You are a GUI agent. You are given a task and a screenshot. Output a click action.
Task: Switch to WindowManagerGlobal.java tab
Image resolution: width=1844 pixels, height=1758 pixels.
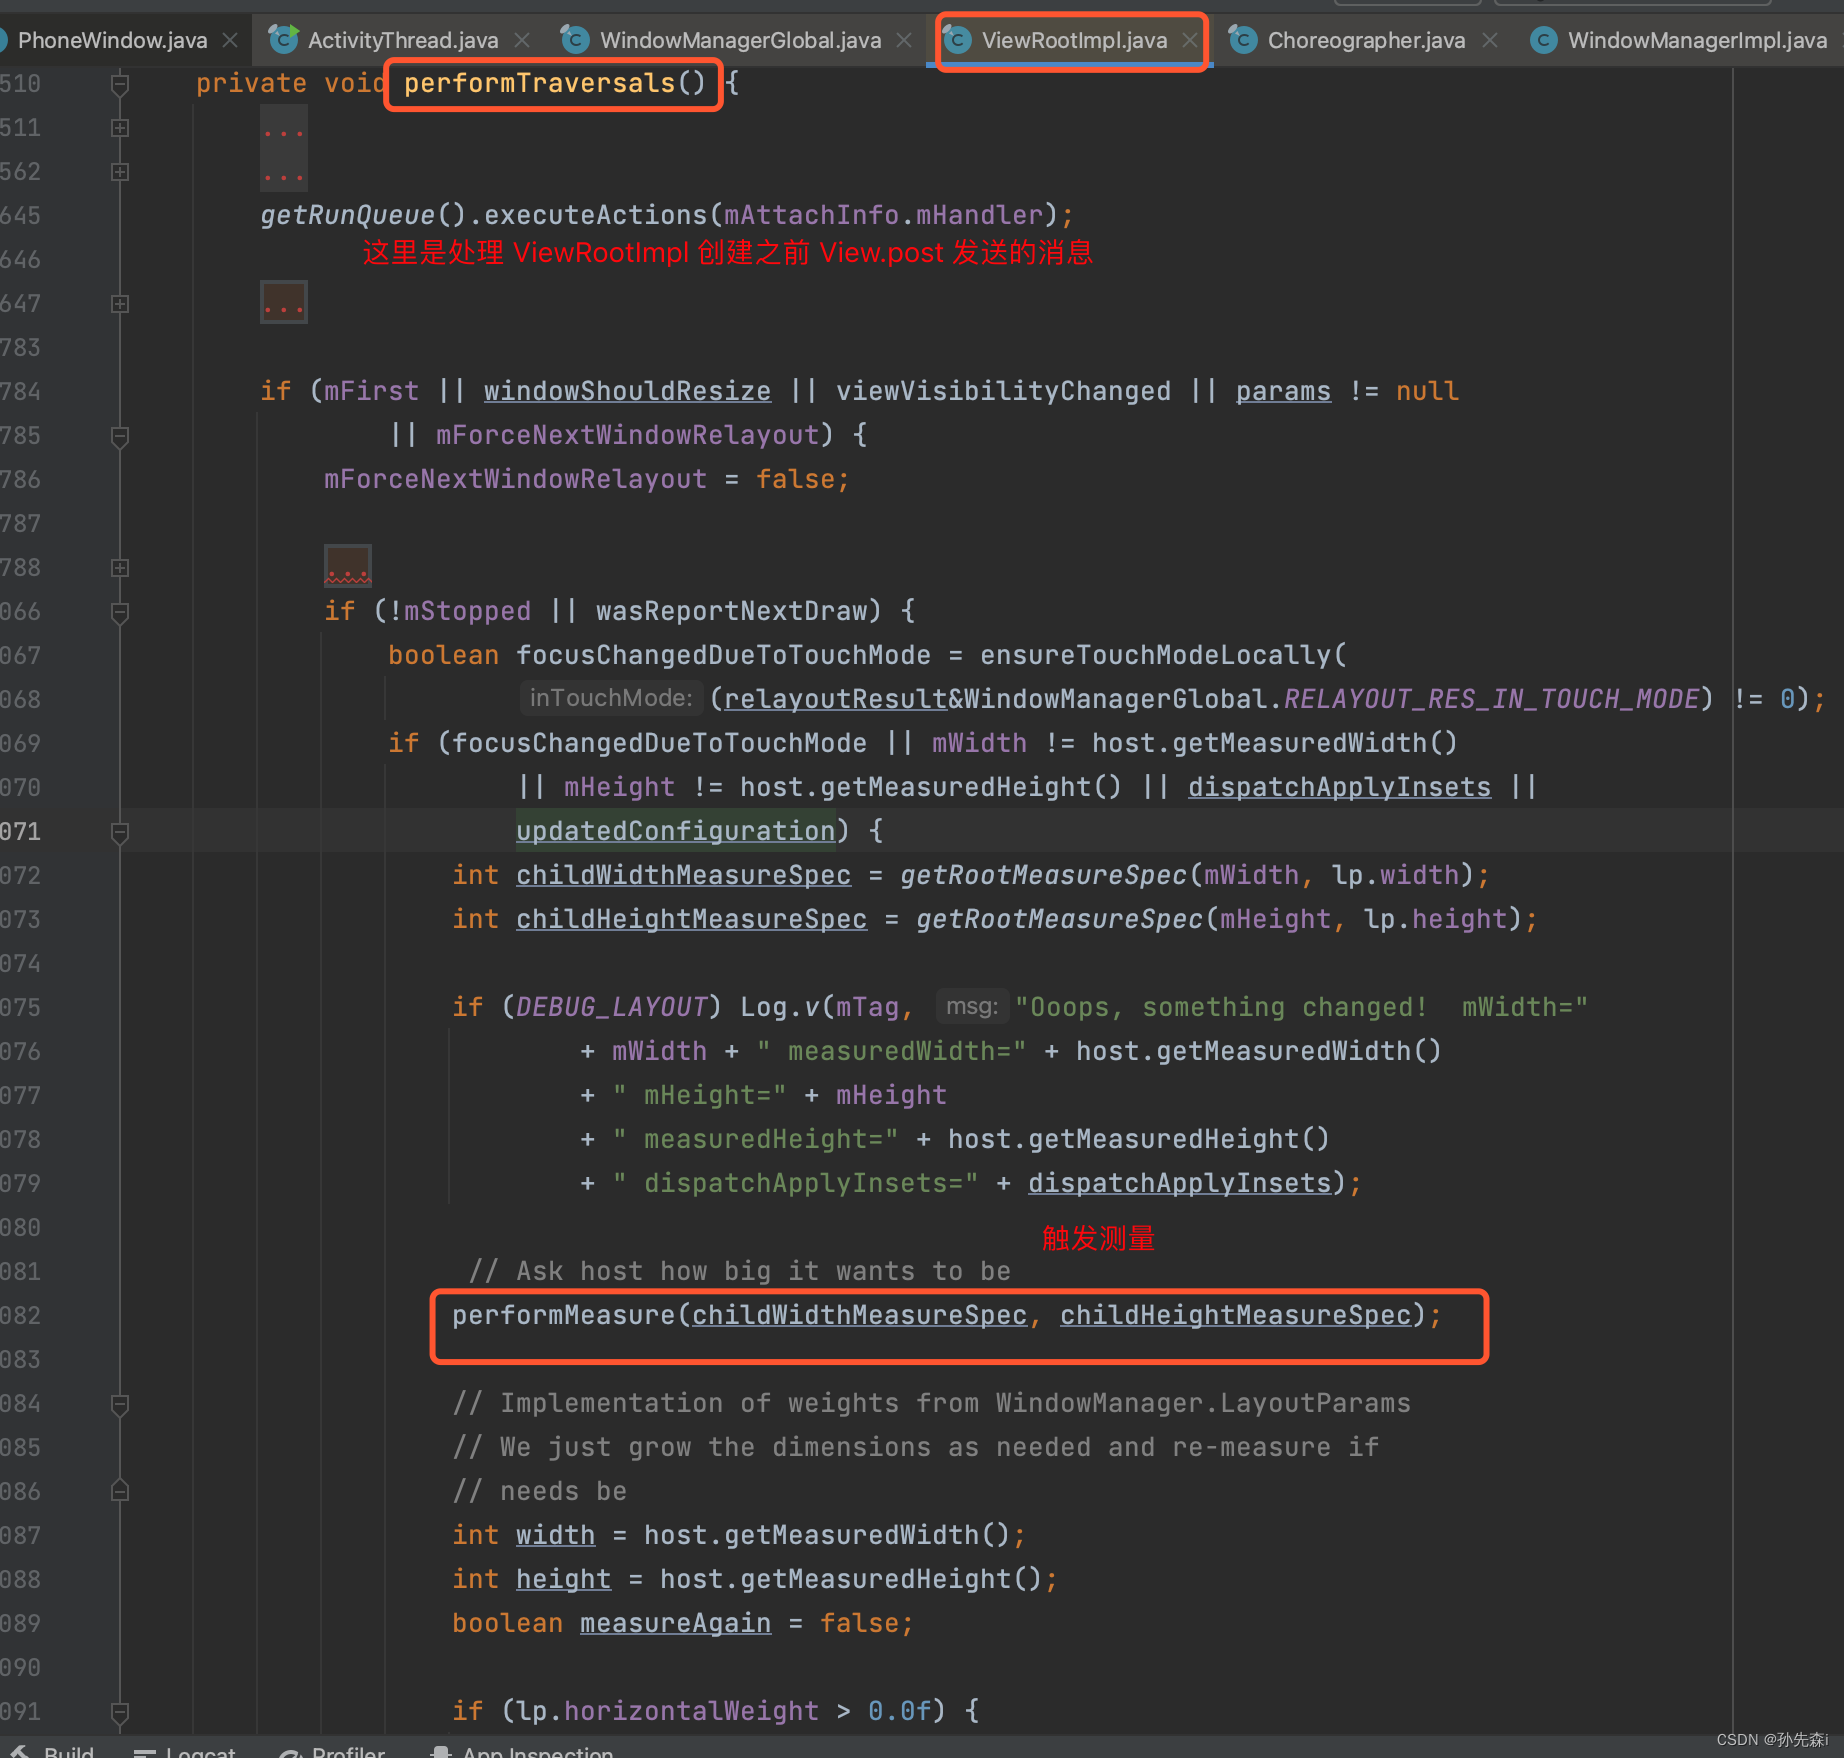tap(740, 40)
